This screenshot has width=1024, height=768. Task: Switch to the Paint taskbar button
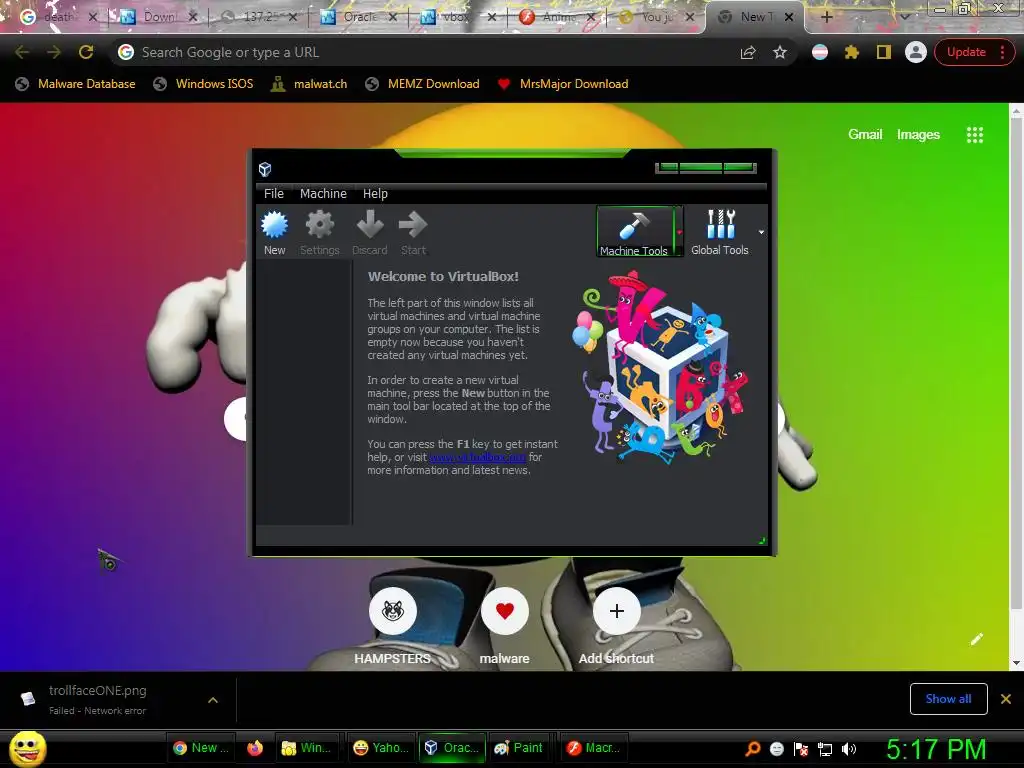pos(519,748)
